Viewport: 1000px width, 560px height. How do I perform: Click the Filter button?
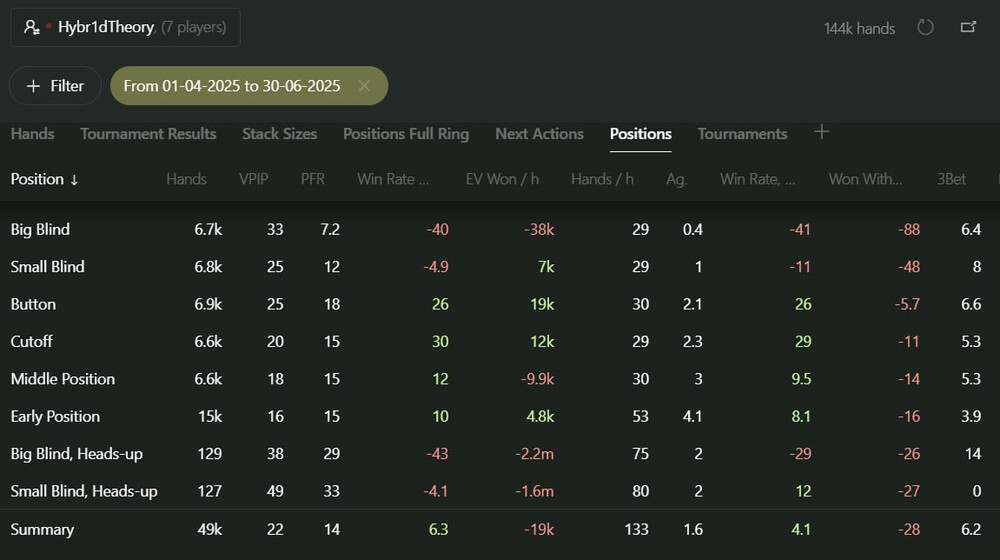(x=55, y=86)
